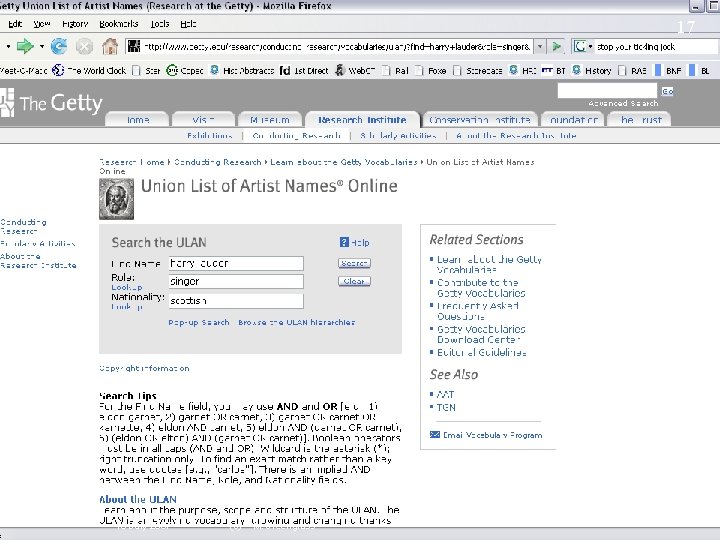Image resolution: width=720 pixels, height=540 pixels.
Task: Click the green Go arrow beside address bar
Action: pos(557,46)
